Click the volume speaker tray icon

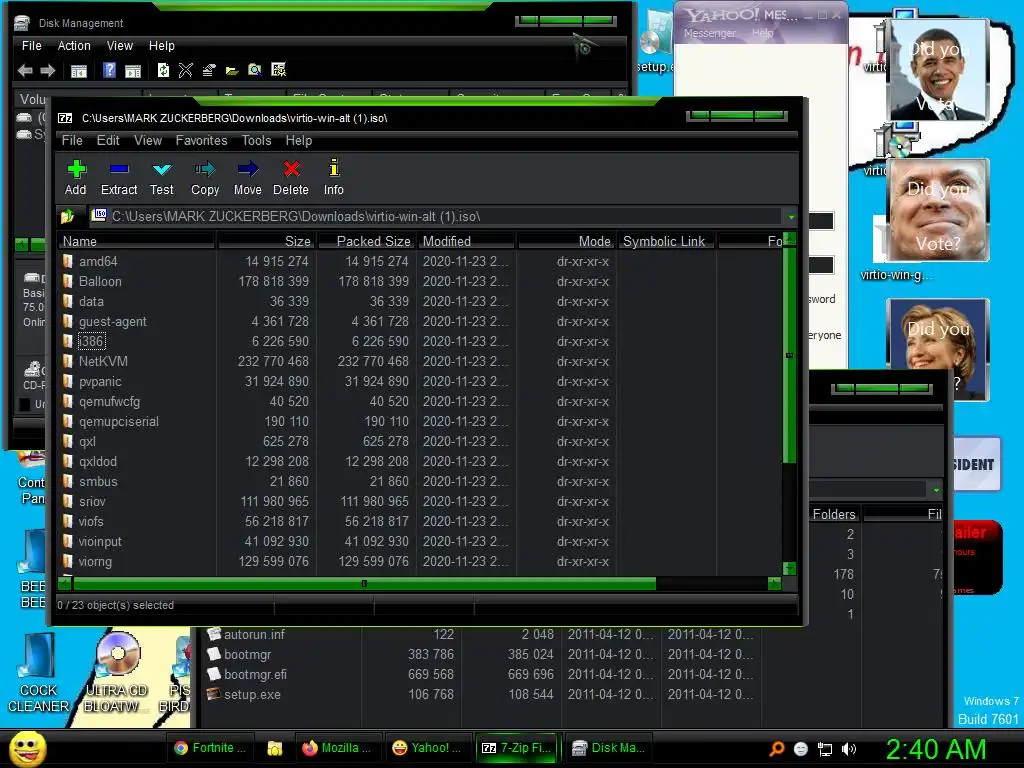point(849,749)
